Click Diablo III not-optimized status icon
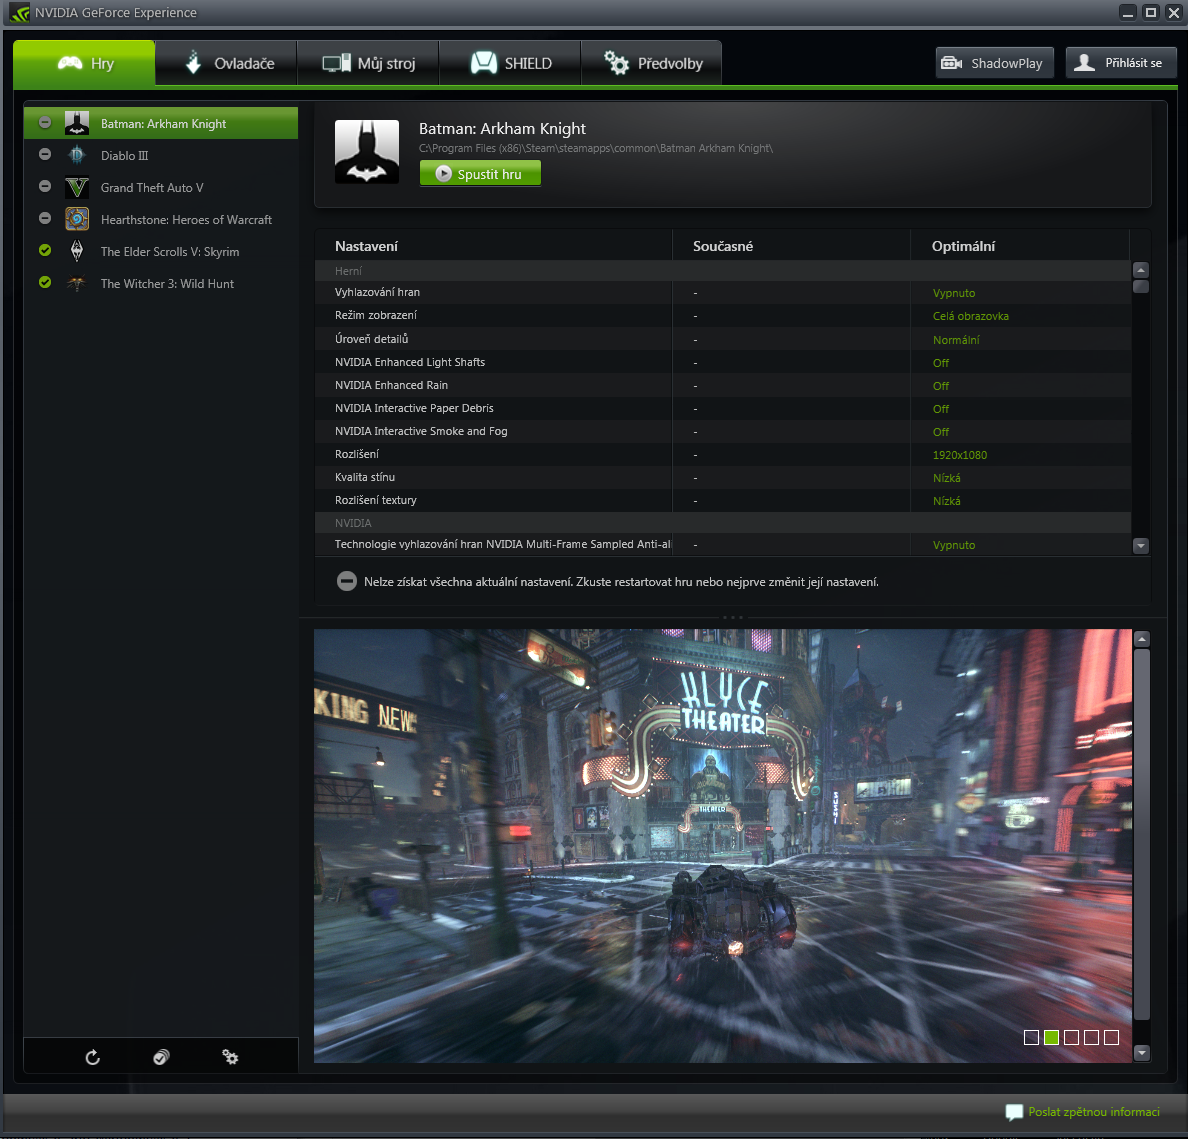 [x=45, y=155]
